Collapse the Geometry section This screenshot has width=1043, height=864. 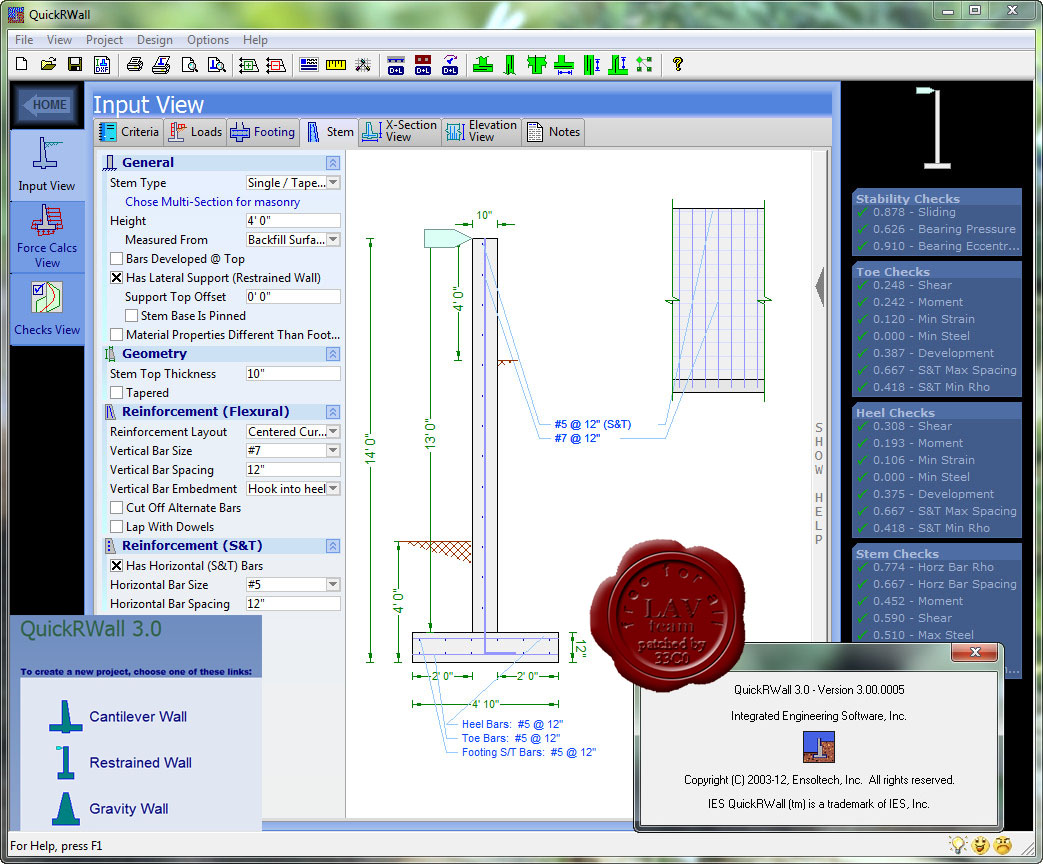tap(333, 354)
